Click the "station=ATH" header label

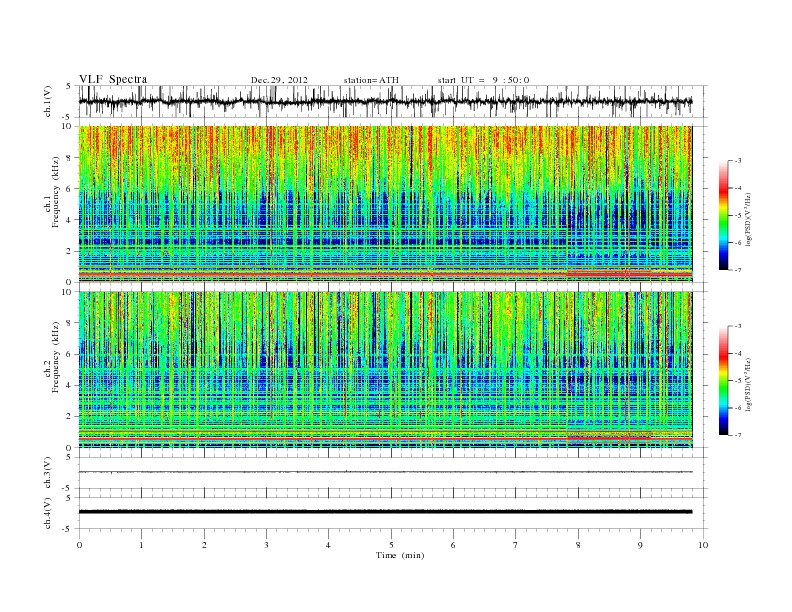[x=371, y=80]
